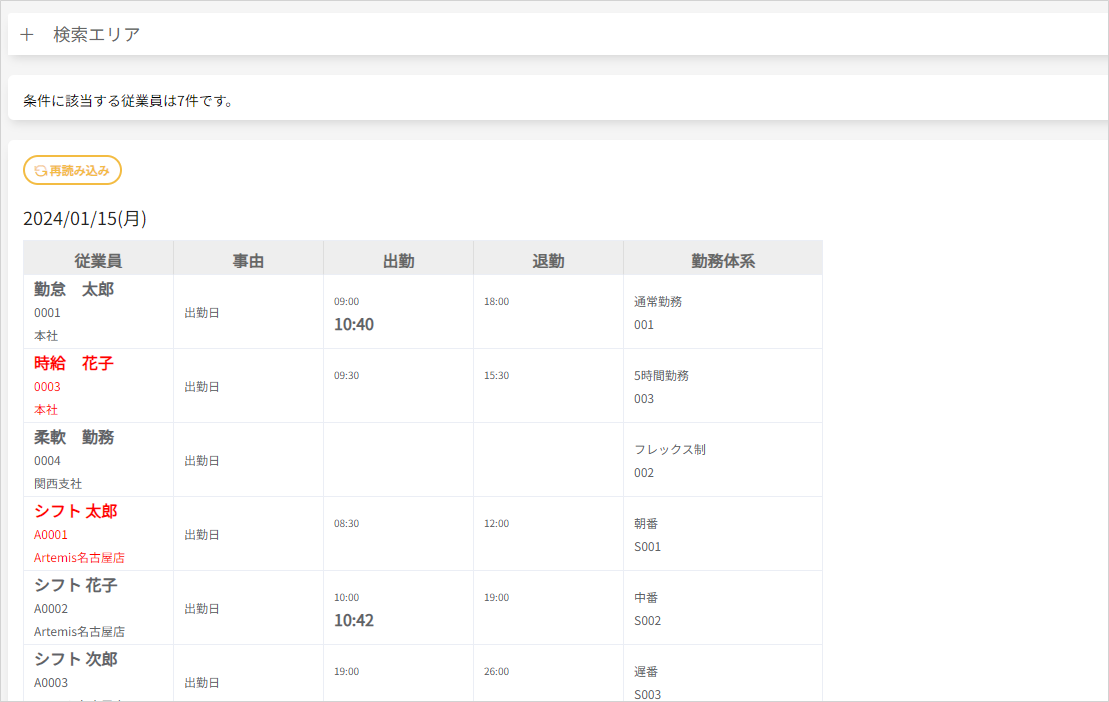Click 出勤日 in 勤怠 太郎 row
Viewport: 1109px width, 702px height.
[201, 313]
